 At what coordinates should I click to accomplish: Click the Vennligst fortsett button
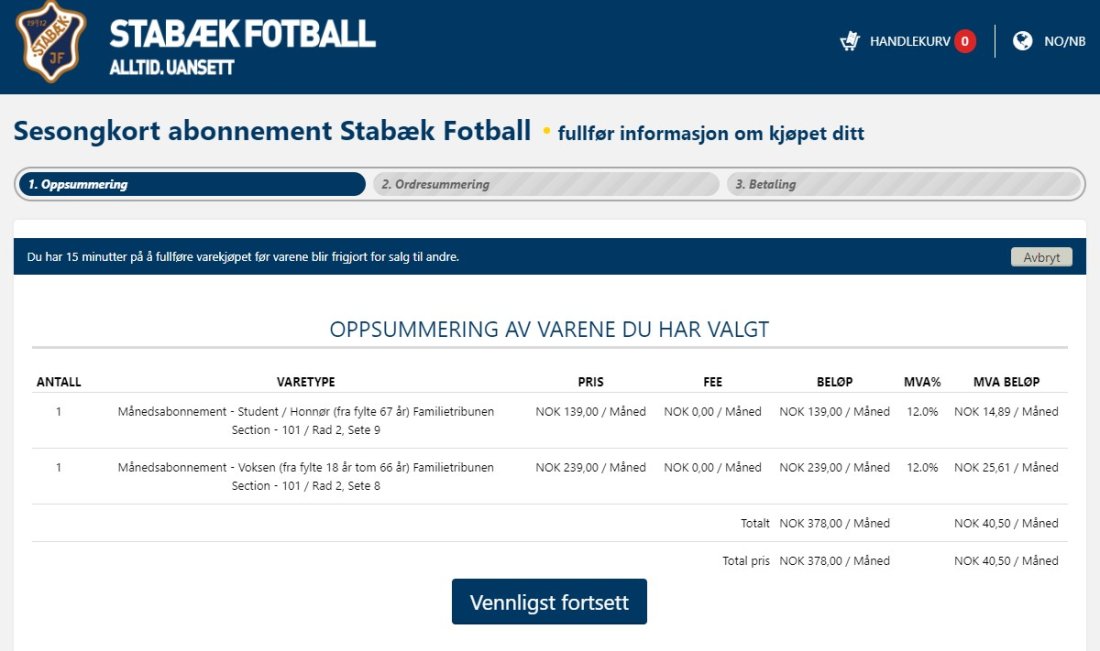coord(549,602)
